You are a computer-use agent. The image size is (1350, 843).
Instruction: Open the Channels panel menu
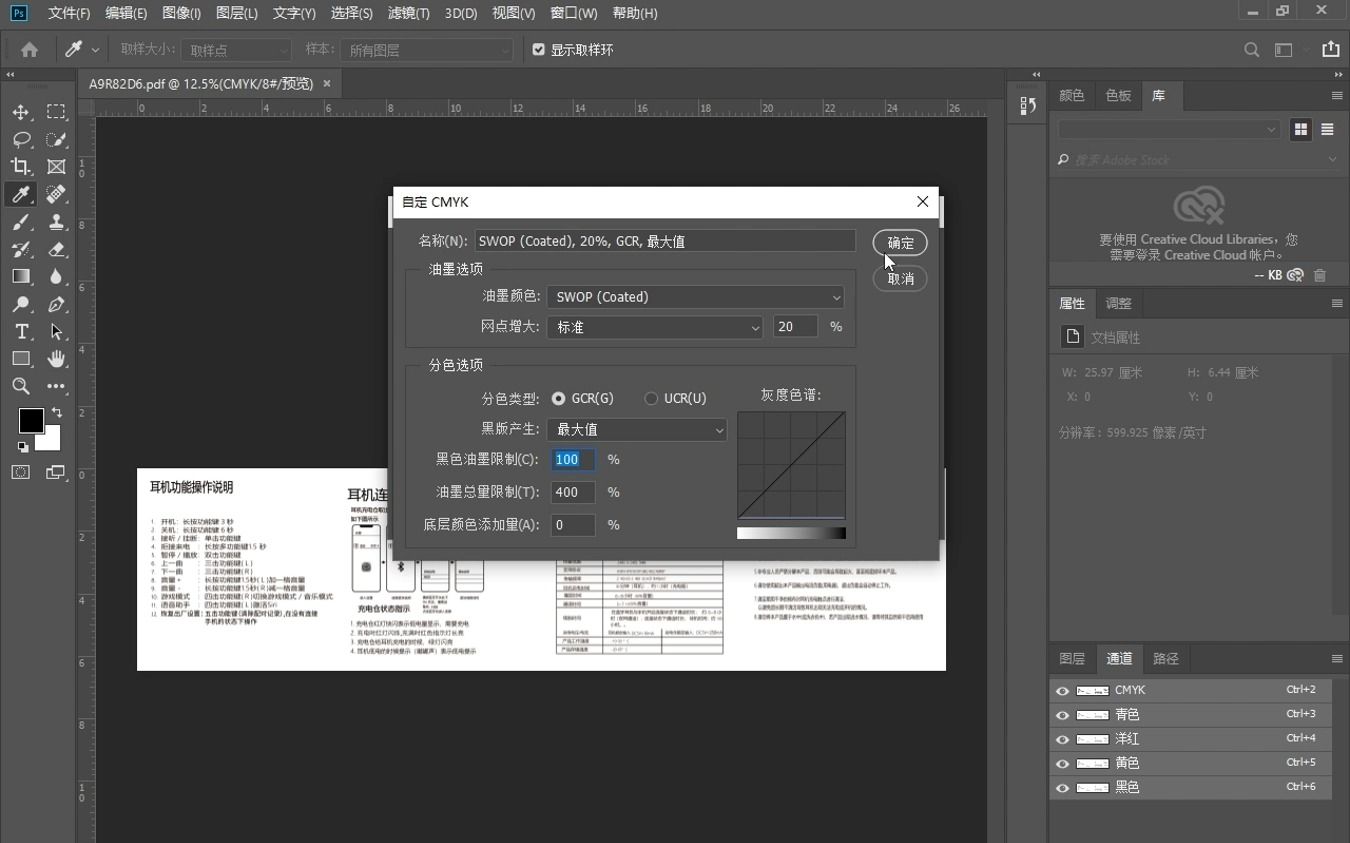(1337, 659)
